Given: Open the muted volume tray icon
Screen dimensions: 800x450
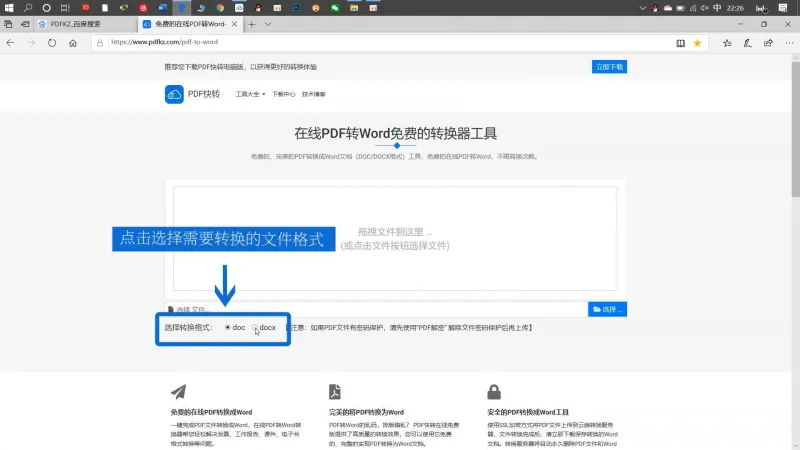Looking at the screenshot, I should pos(705,8).
